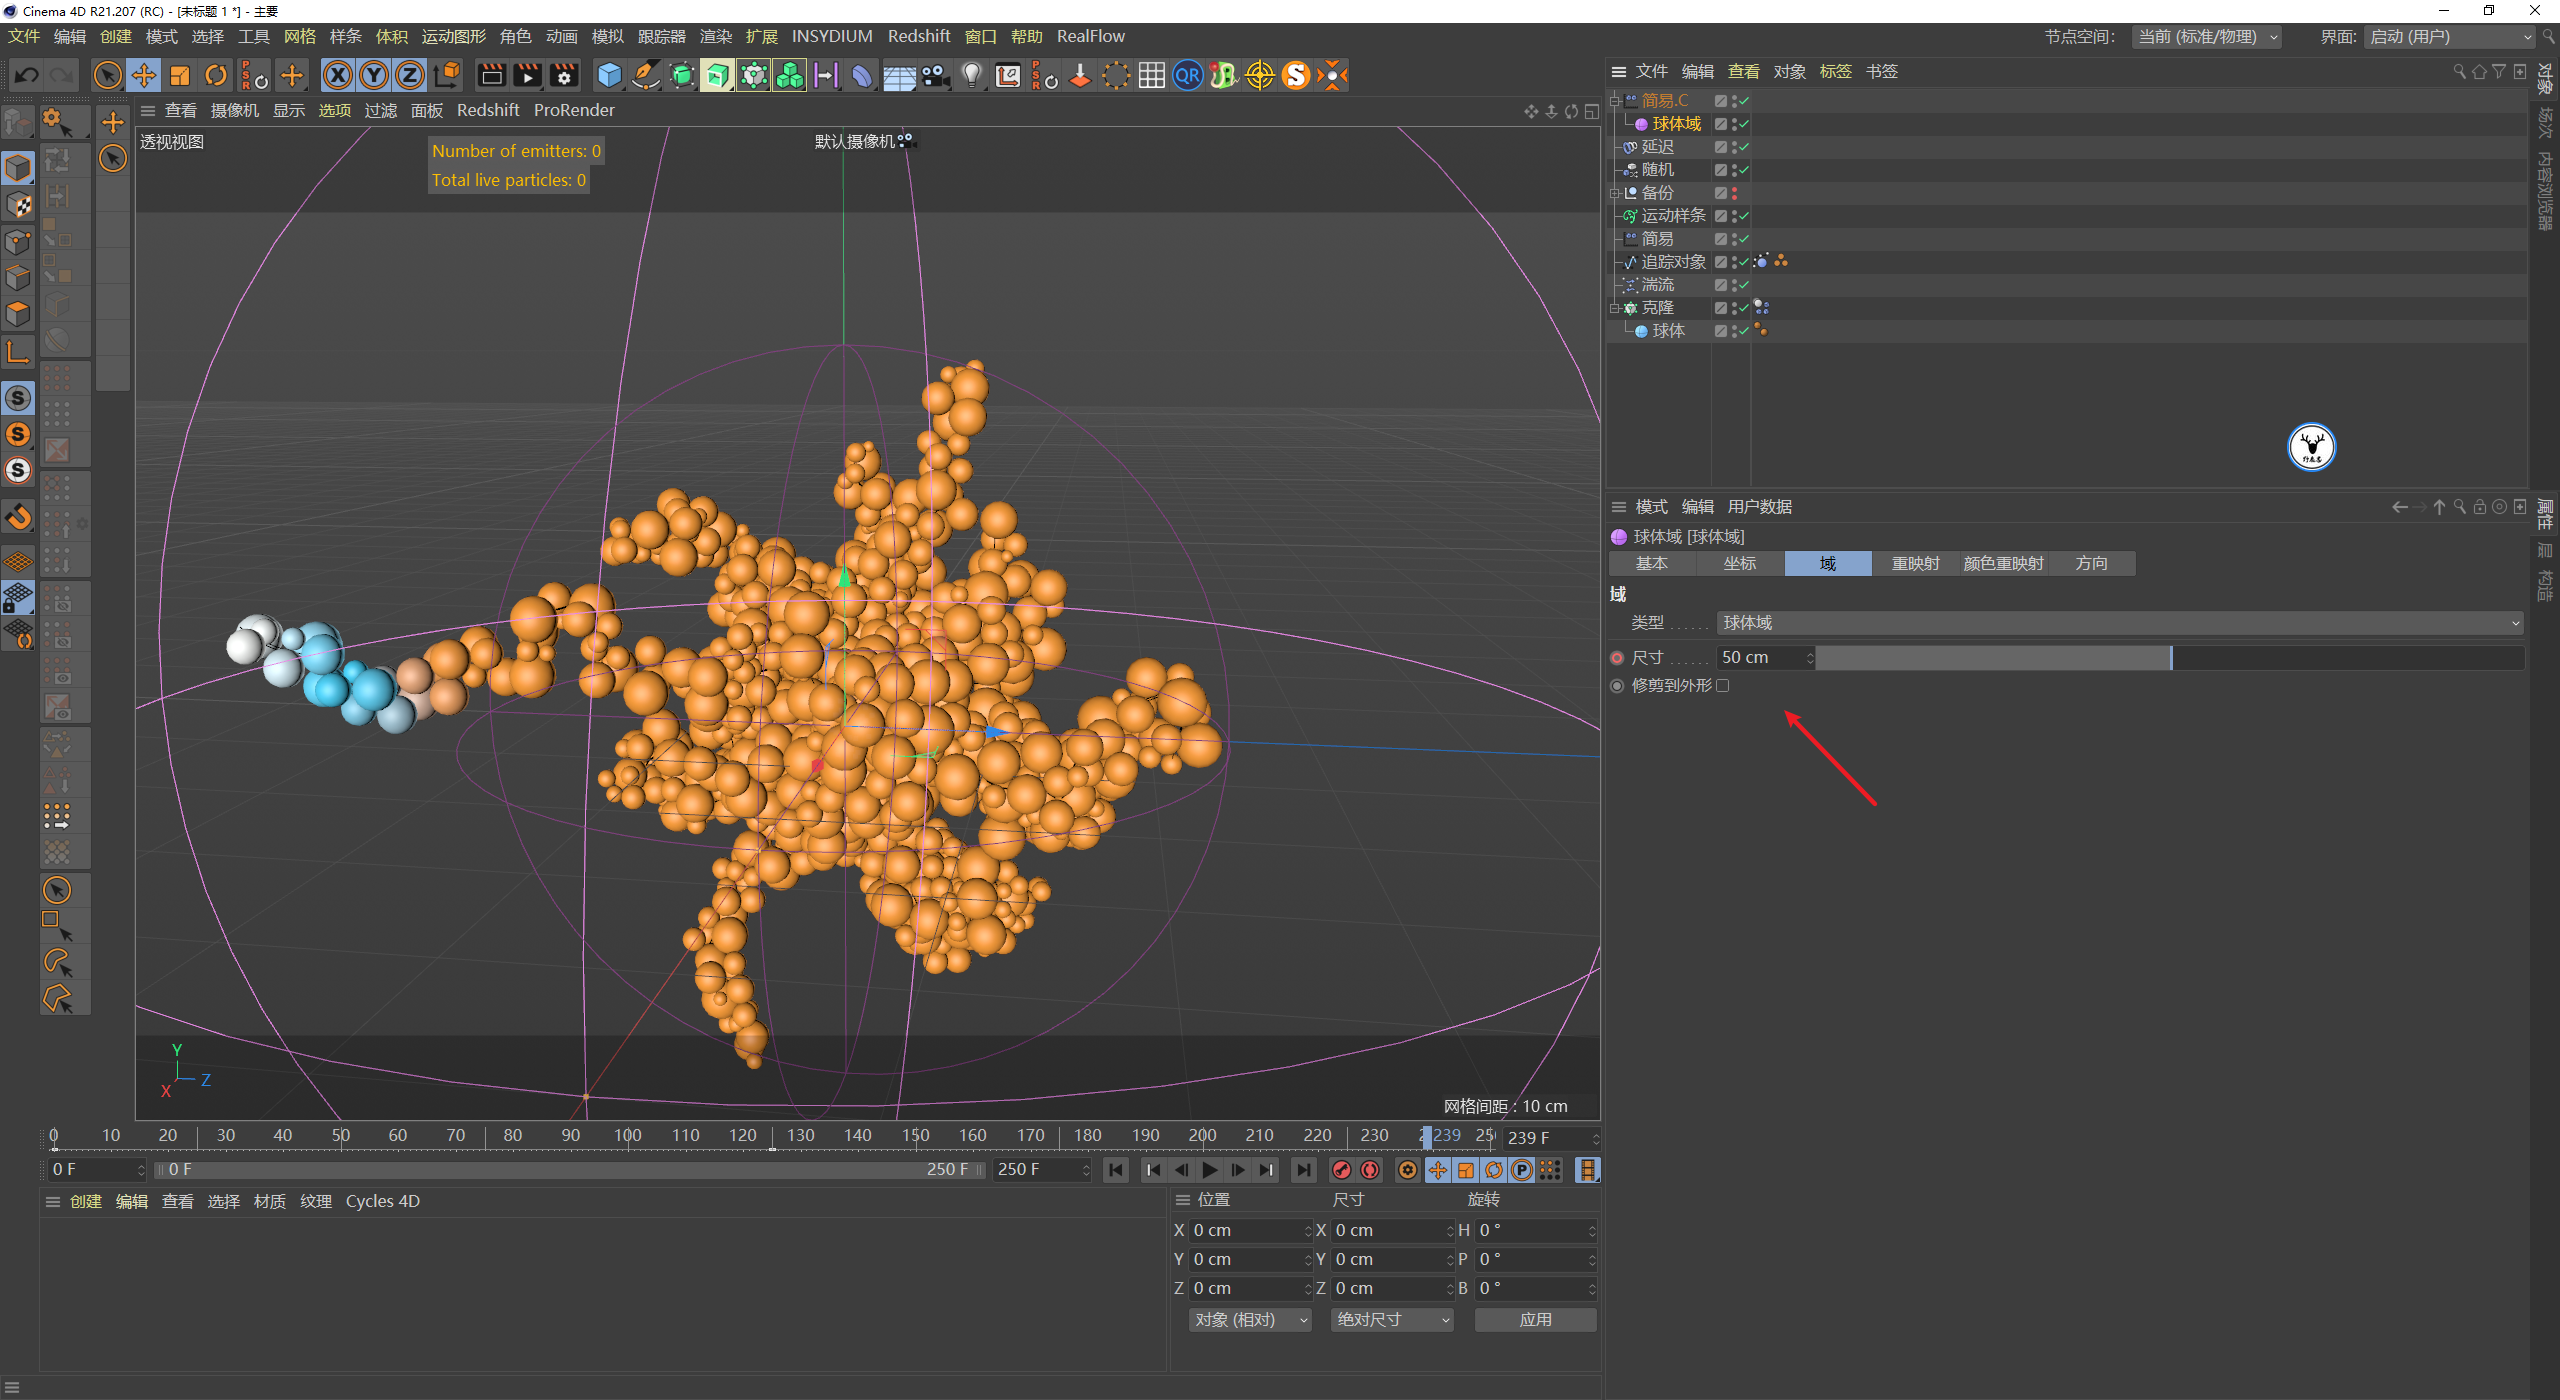Open the Redshift main menu

point(918,37)
